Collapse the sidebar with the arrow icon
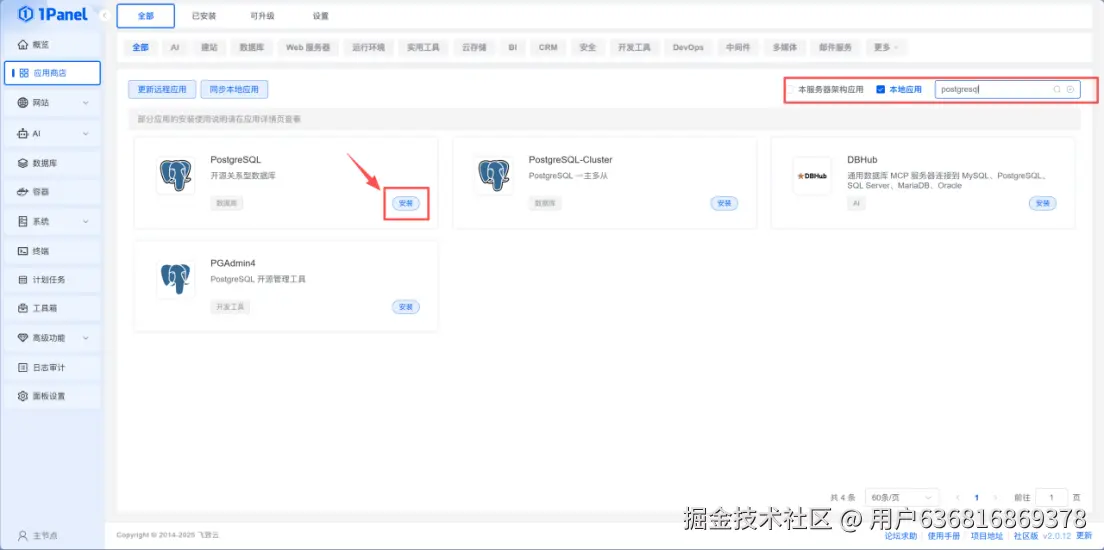Screen dimensions: 1104x550 coord(104,15)
